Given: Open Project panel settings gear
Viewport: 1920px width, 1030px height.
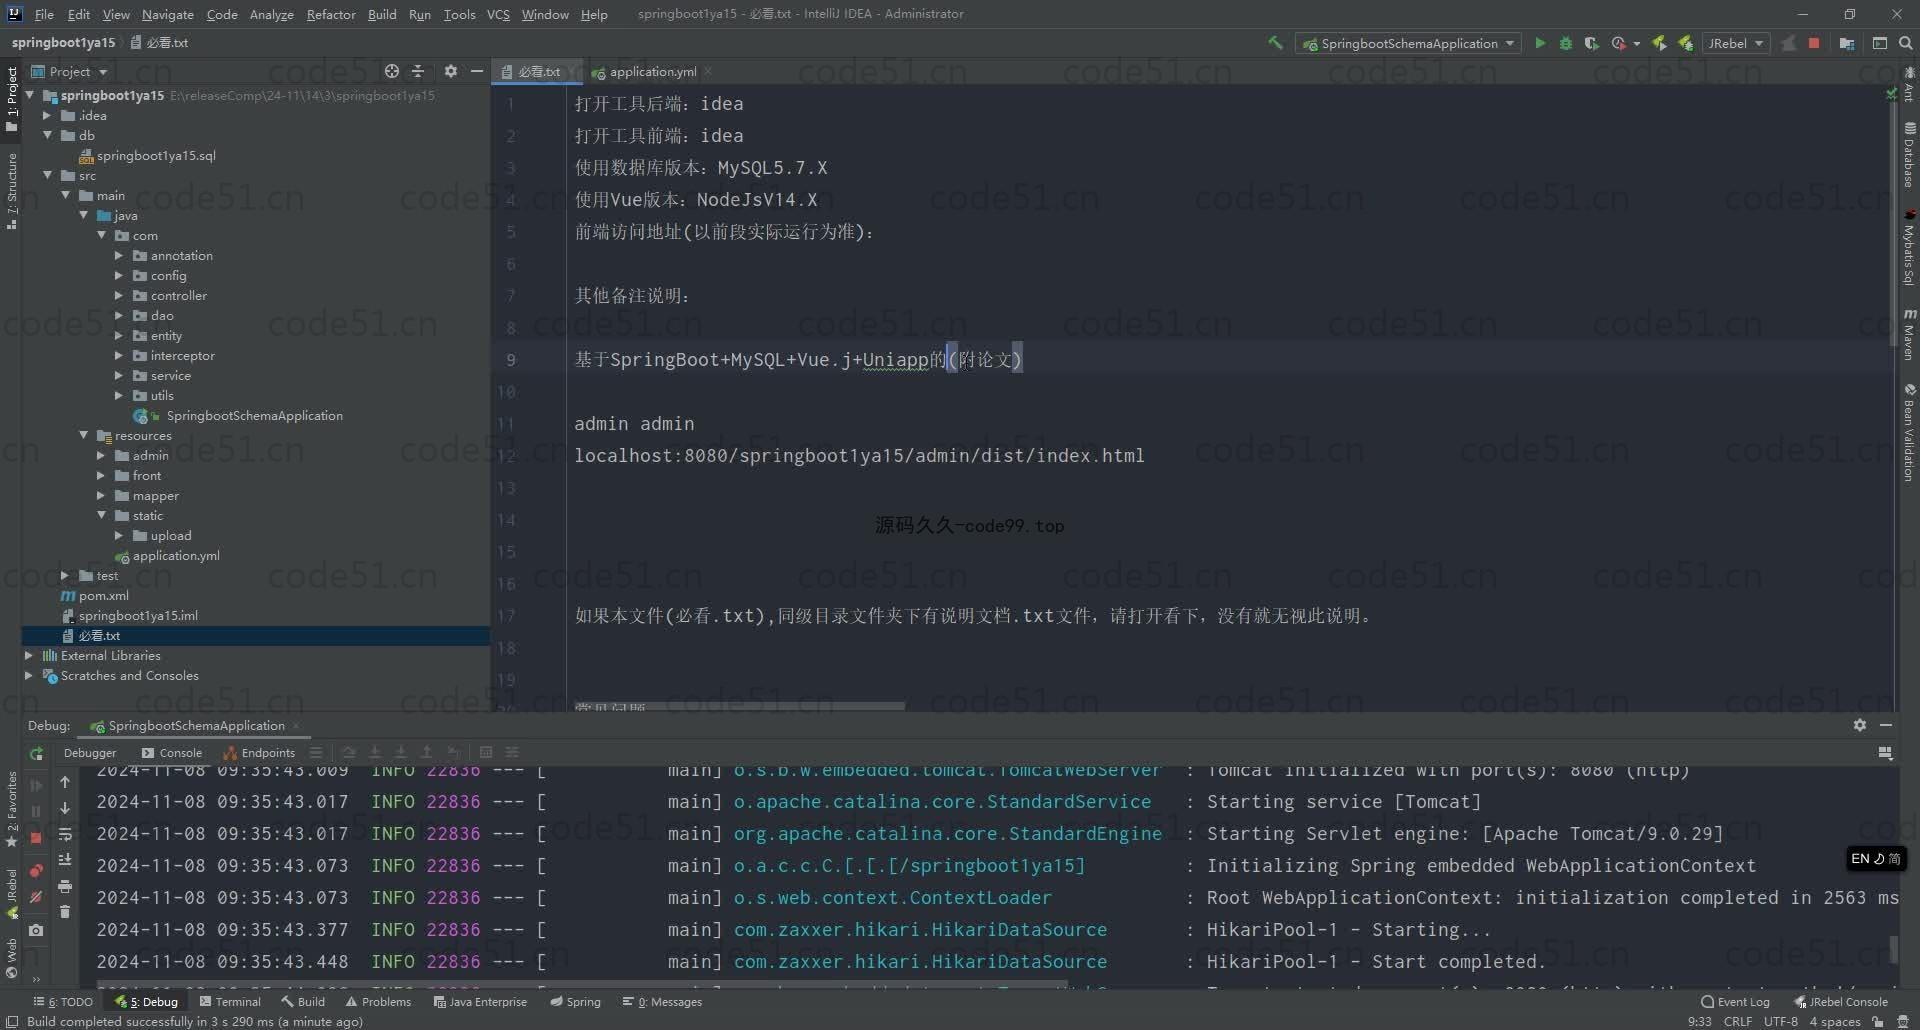Looking at the screenshot, I should click(x=450, y=71).
